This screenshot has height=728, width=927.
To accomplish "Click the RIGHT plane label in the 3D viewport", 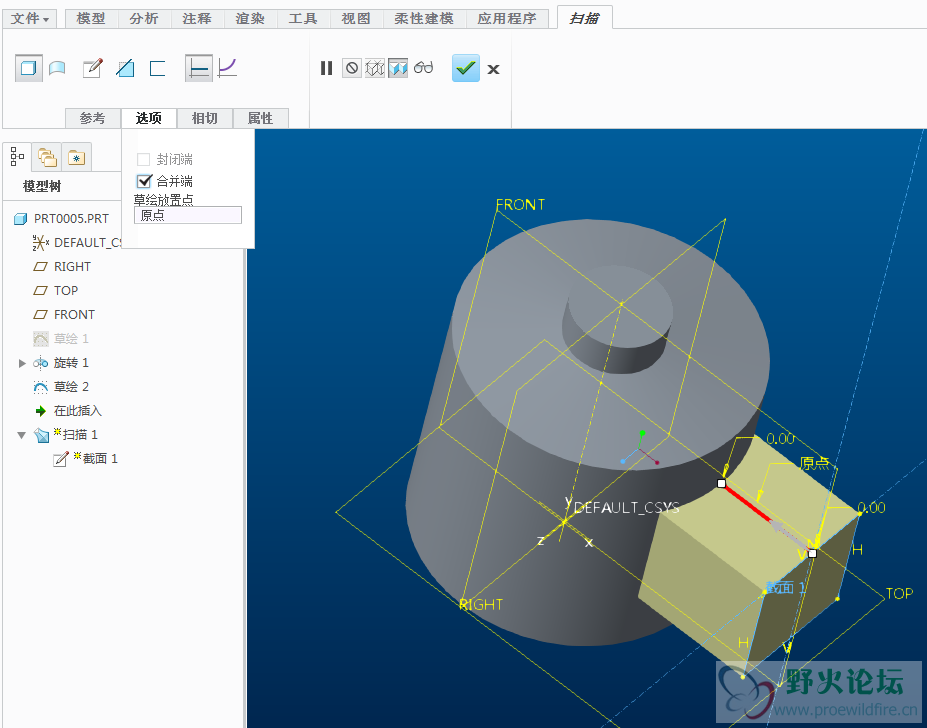I will coord(481,604).
